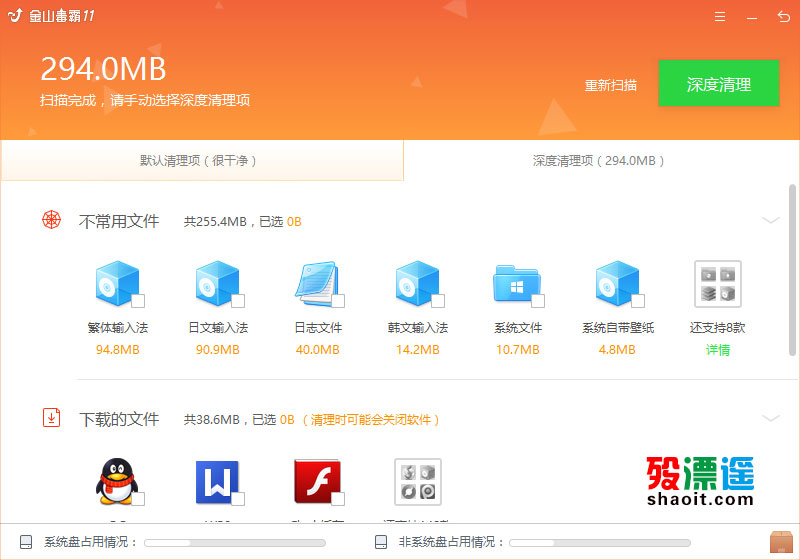
Task: Check the 系统自带壁纸 4.8MB checkbox
Action: pyautogui.click(x=638, y=301)
